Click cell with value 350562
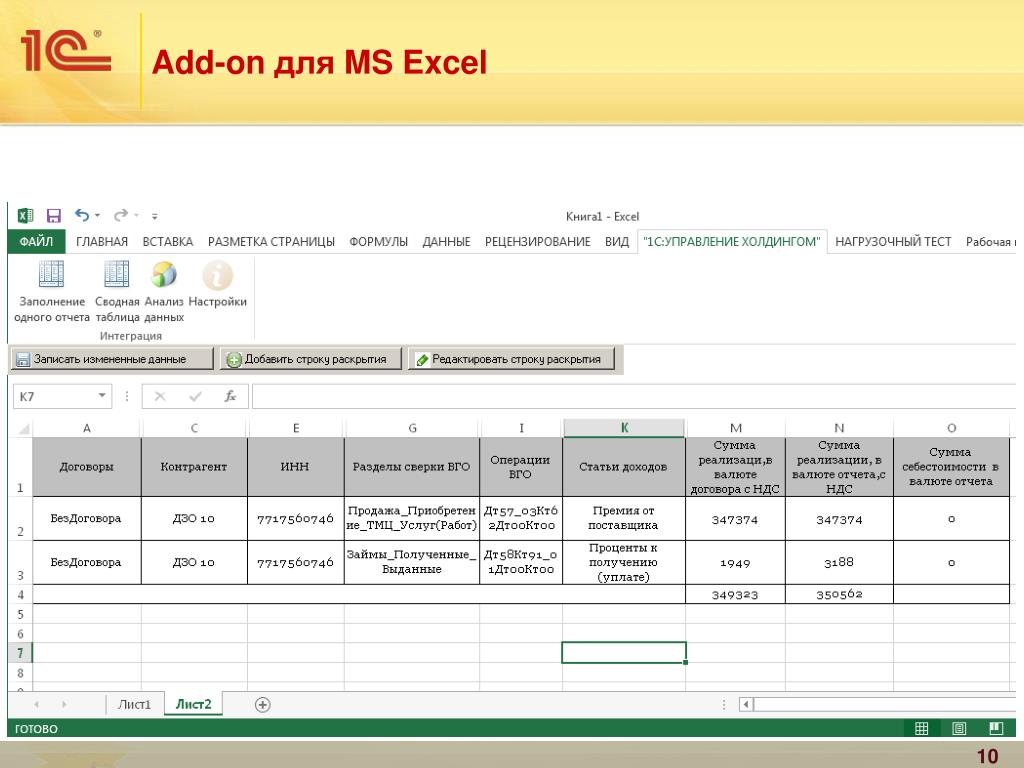1024x768 pixels. point(839,594)
